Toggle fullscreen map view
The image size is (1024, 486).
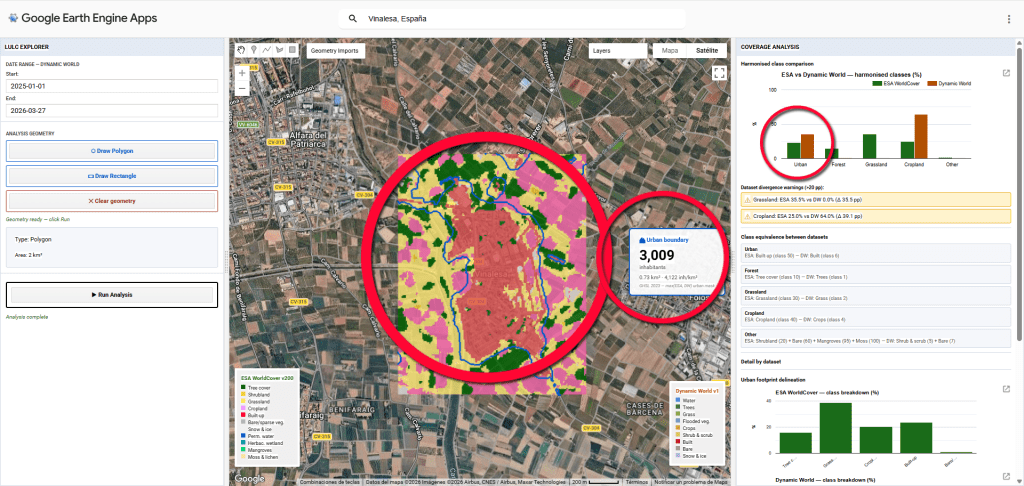[x=718, y=72]
